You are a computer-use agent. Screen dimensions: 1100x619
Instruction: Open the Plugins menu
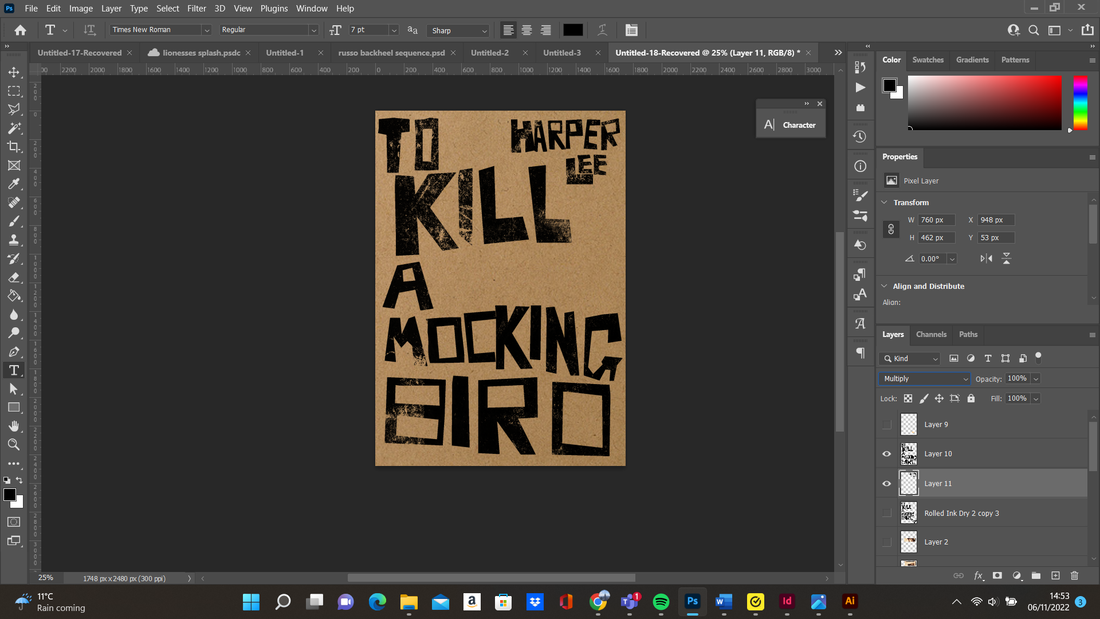coord(274,8)
